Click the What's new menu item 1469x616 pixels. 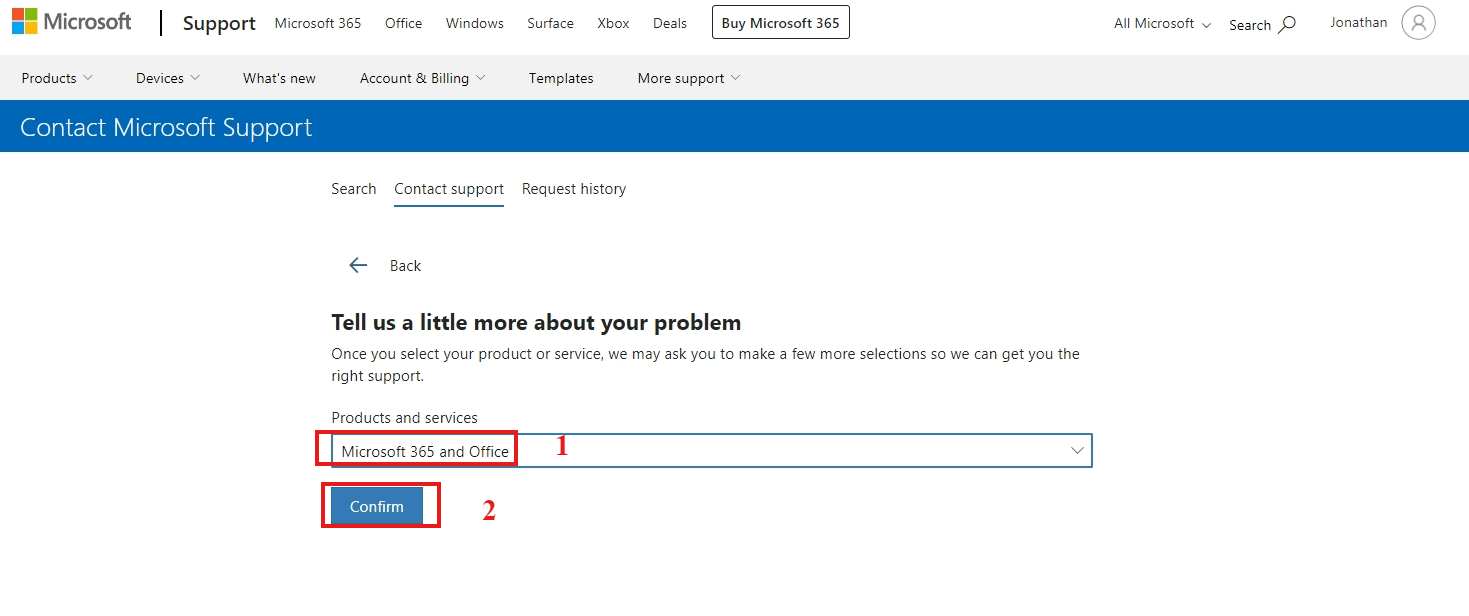pyautogui.click(x=278, y=77)
